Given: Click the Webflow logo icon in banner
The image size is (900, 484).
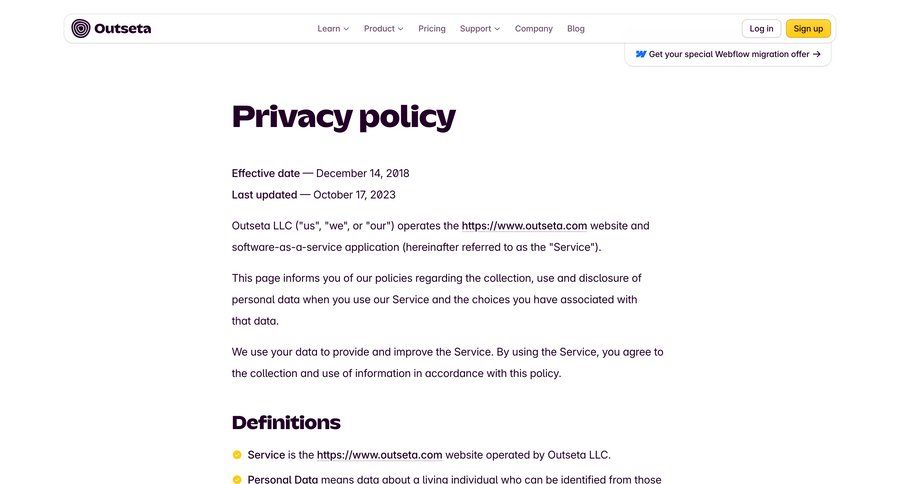Looking at the screenshot, I should (641, 55).
